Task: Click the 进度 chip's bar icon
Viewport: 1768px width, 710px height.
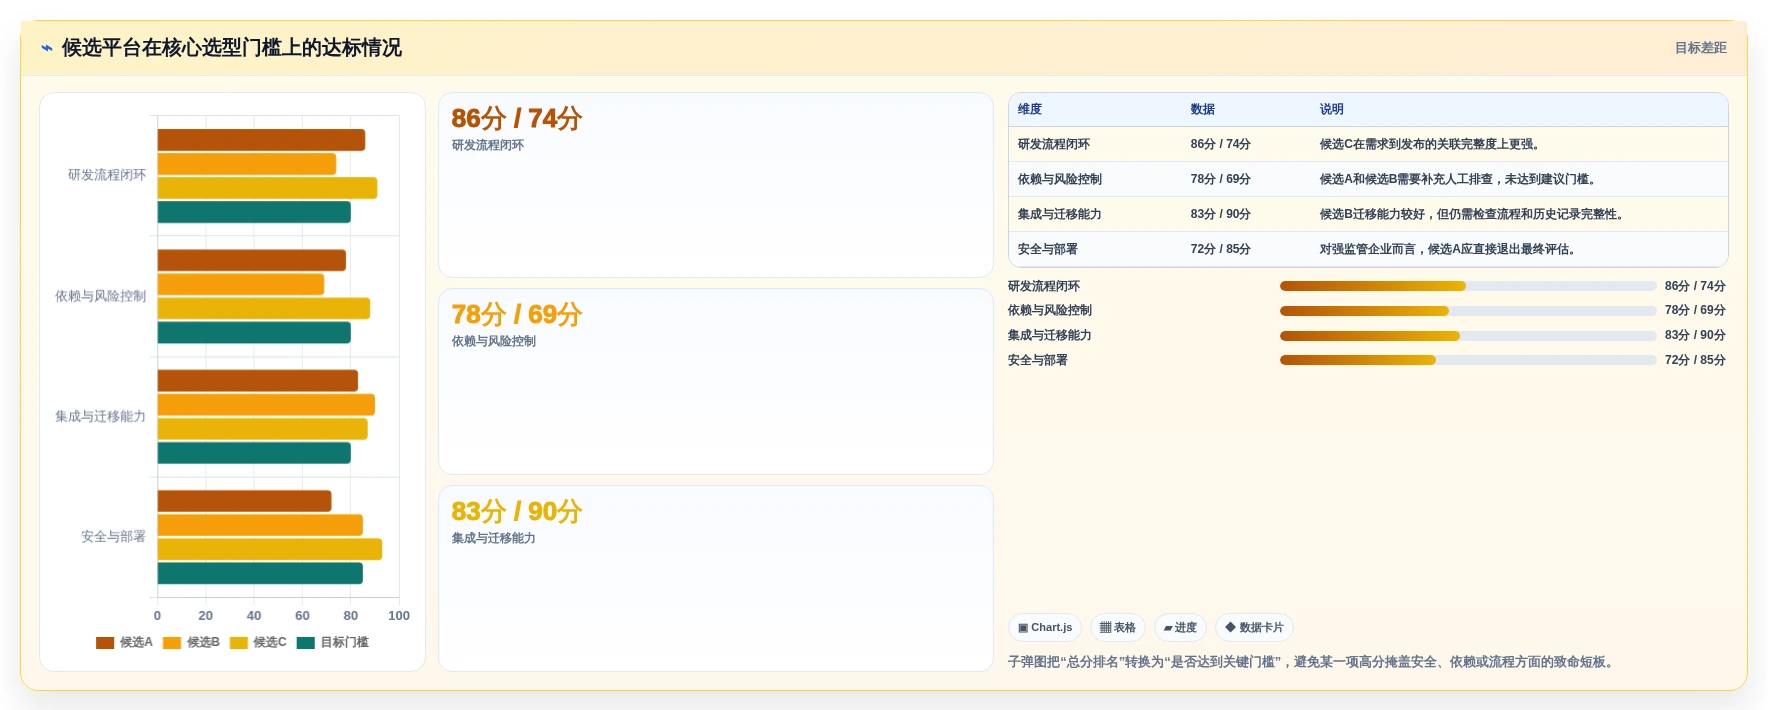Action: (1168, 628)
